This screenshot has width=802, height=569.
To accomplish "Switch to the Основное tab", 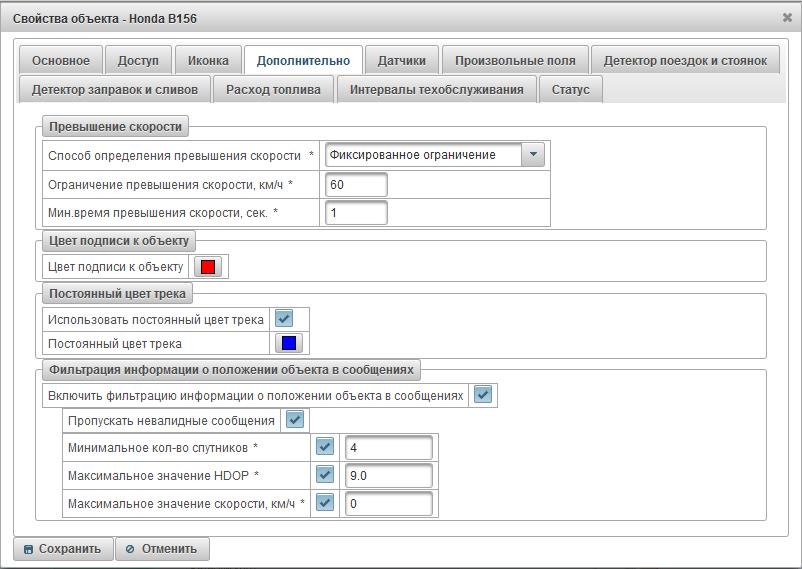I will [60, 61].
